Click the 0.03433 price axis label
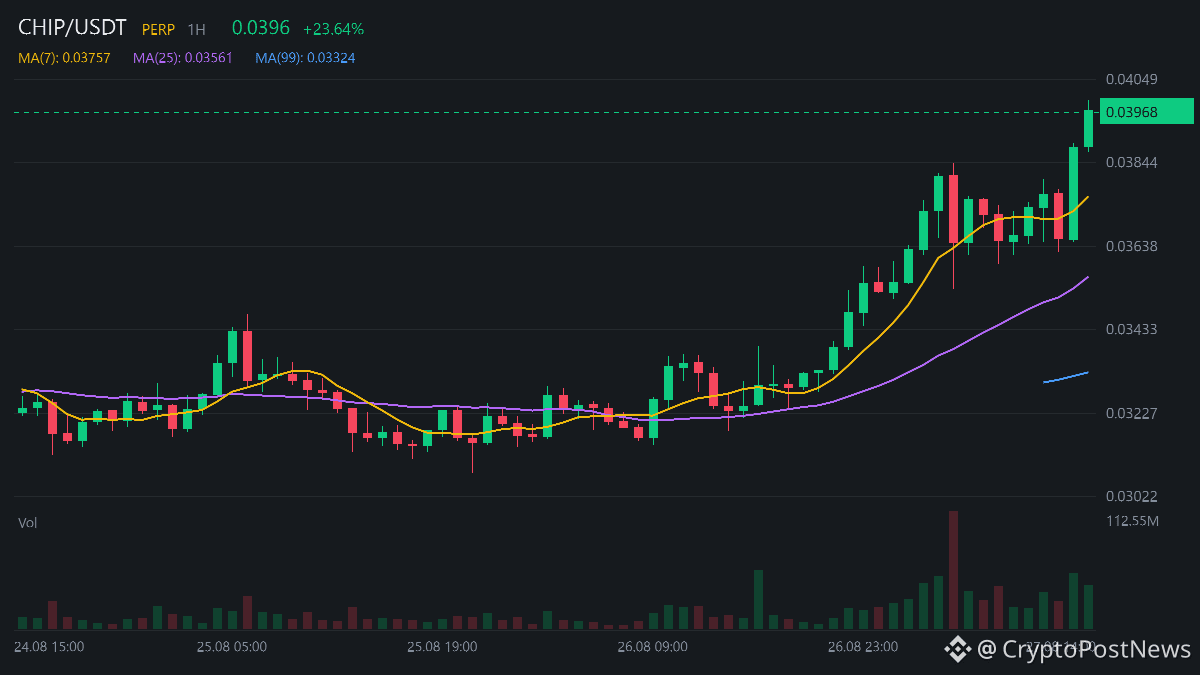This screenshot has height=675, width=1200. coord(1131,329)
